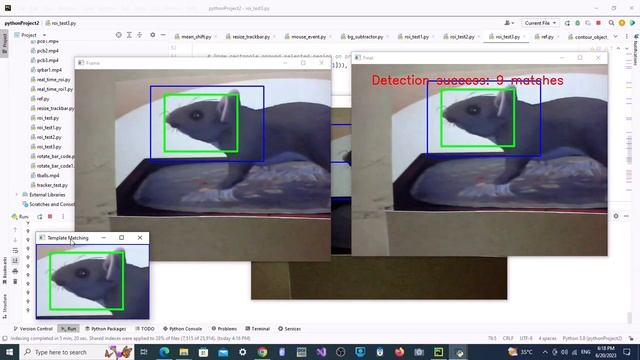
Task: Expand External Libraries tree node
Action: coord(17,195)
